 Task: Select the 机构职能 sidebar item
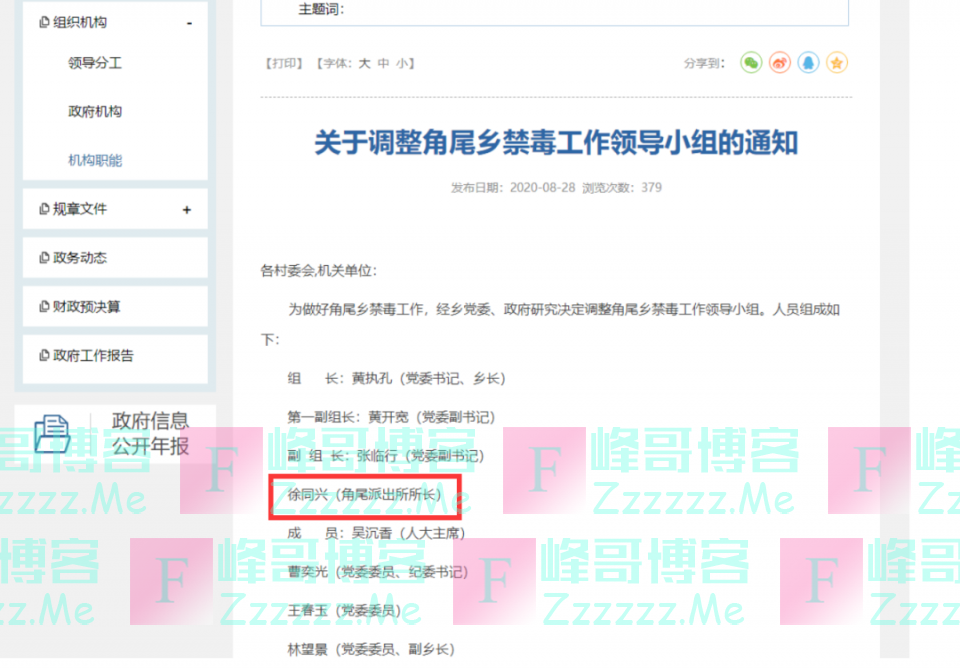tap(95, 160)
